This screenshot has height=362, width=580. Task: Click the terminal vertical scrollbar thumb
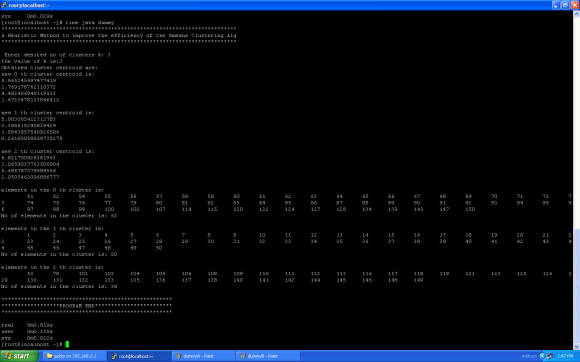click(576, 285)
